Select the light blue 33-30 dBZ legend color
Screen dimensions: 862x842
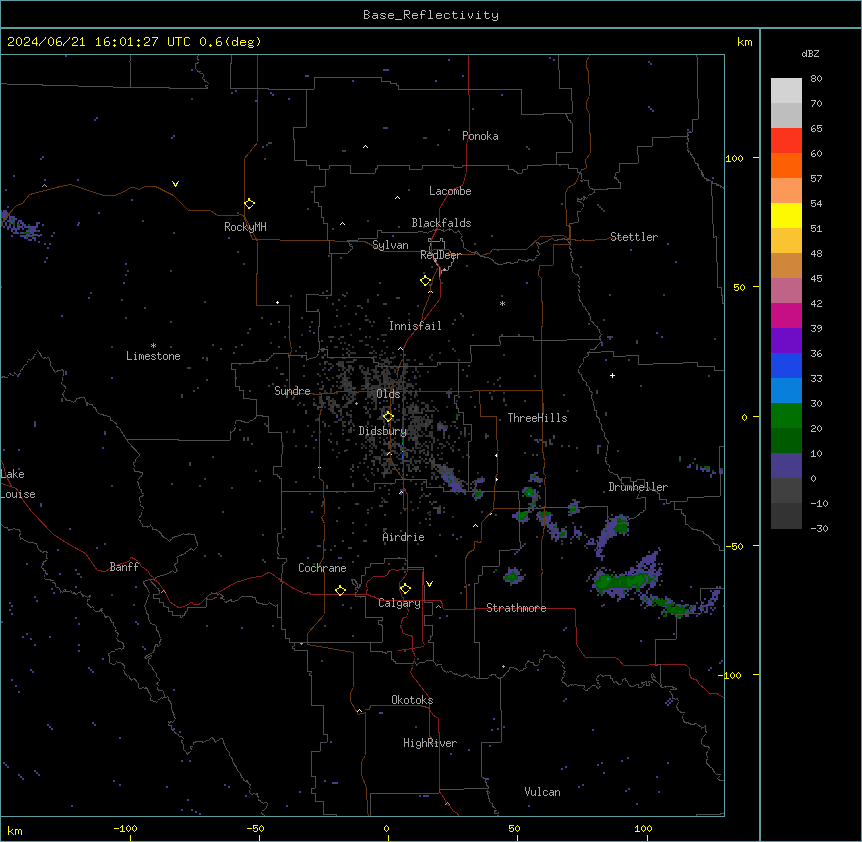[x=786, y=391]
